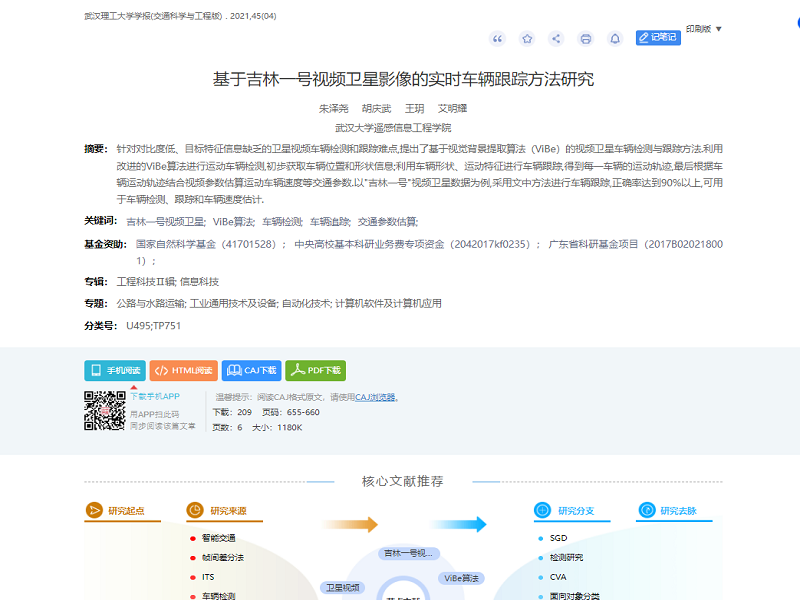
Task: Click the share icon
Action: click(556, 39)
